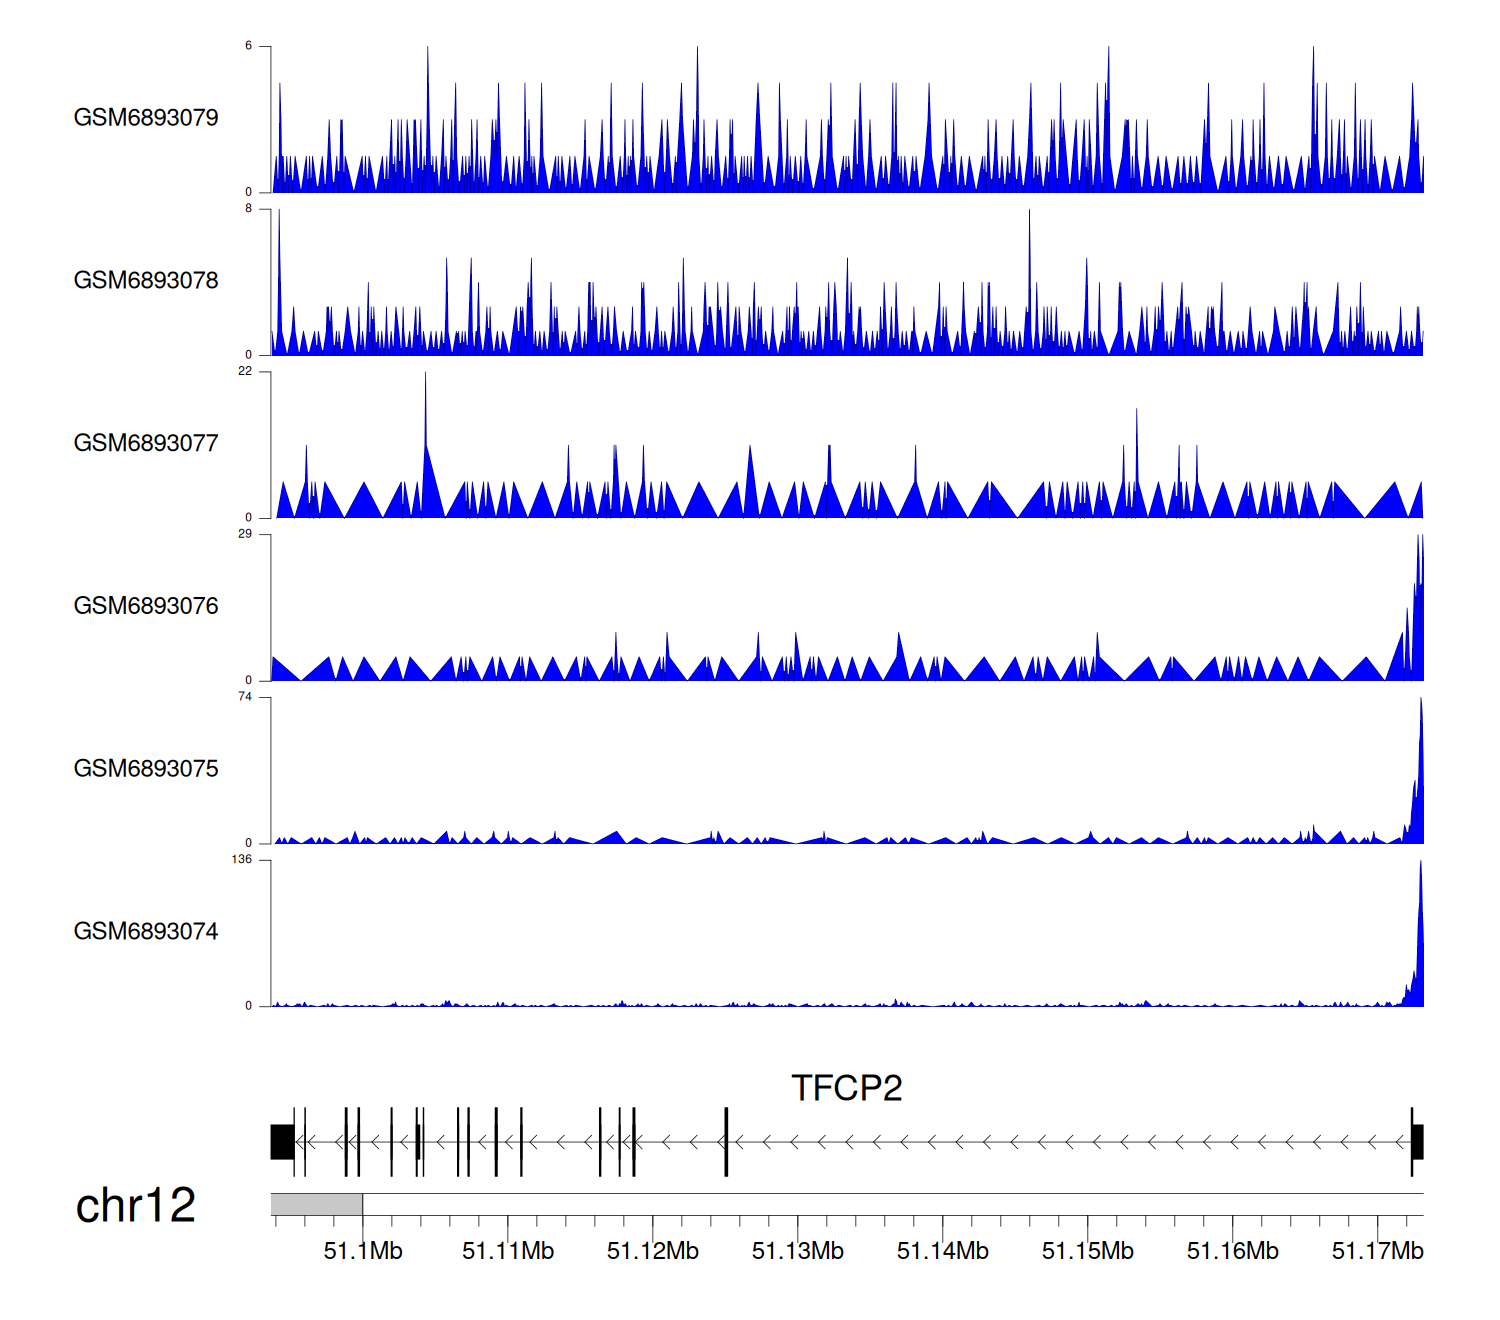Image resolution: width=1500 pixels, height=1320 pixels.
Task: Click the TFCP2 gene name
Action: (846, 1088)
